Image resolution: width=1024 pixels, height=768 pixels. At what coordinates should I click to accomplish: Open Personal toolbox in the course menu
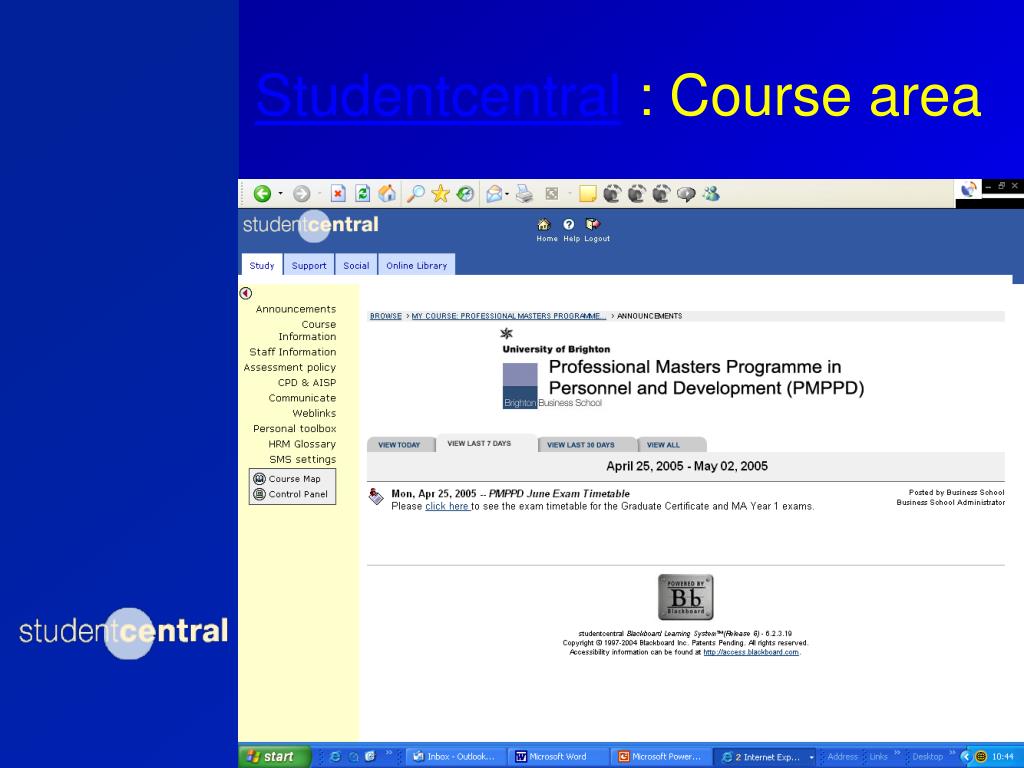point(295,428)
